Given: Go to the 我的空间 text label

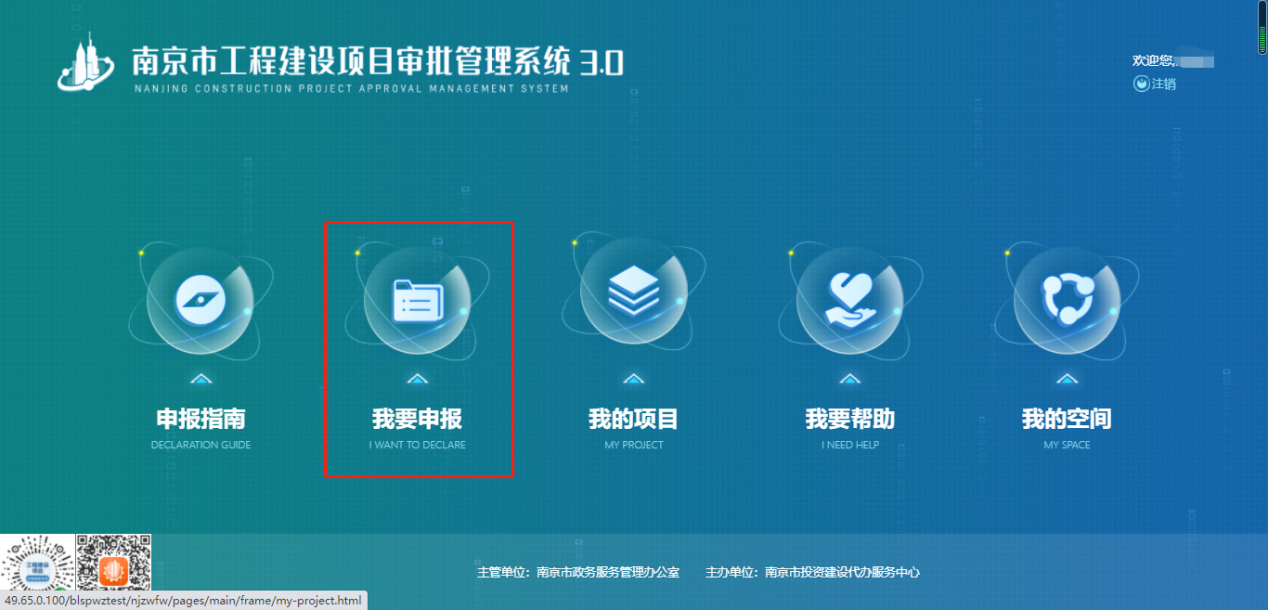Looking at the screenshot, I should coord(1067,419).
